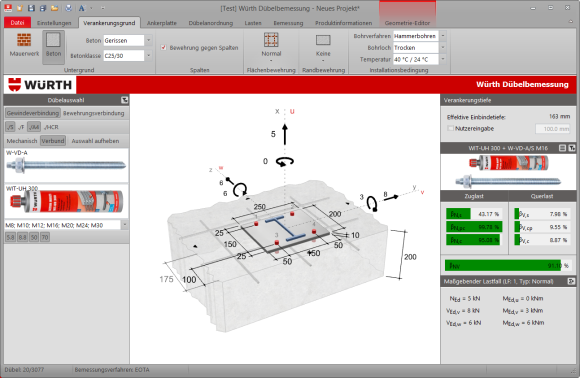
Task: Switch to the Ankerplatte ribbon tab
Action: tap(162, 23)
